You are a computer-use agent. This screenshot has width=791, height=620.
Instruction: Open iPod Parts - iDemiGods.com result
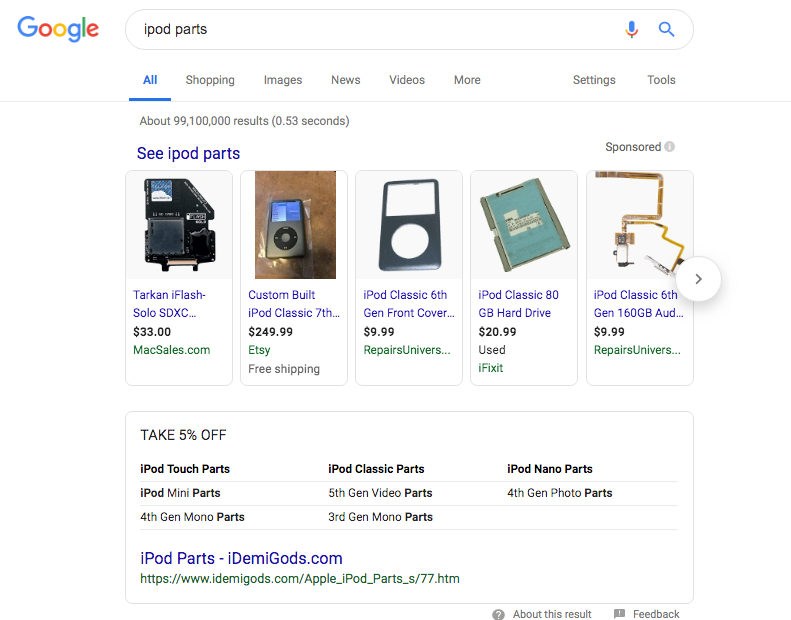(241, 558)
